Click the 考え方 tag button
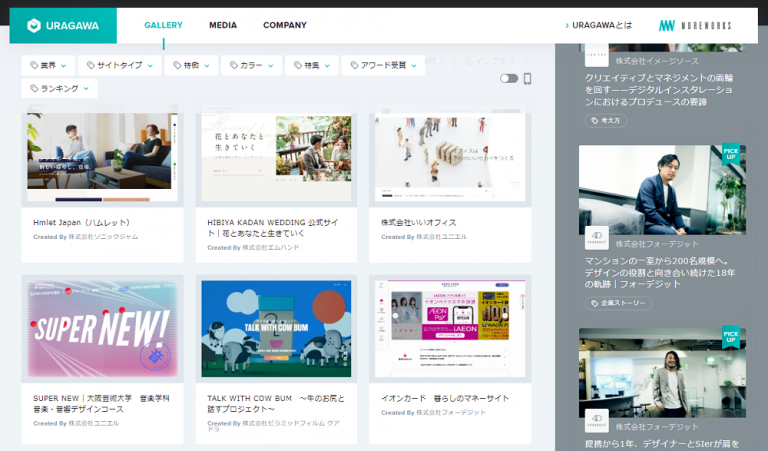768x451 pixels. click(x=606, y=120)
